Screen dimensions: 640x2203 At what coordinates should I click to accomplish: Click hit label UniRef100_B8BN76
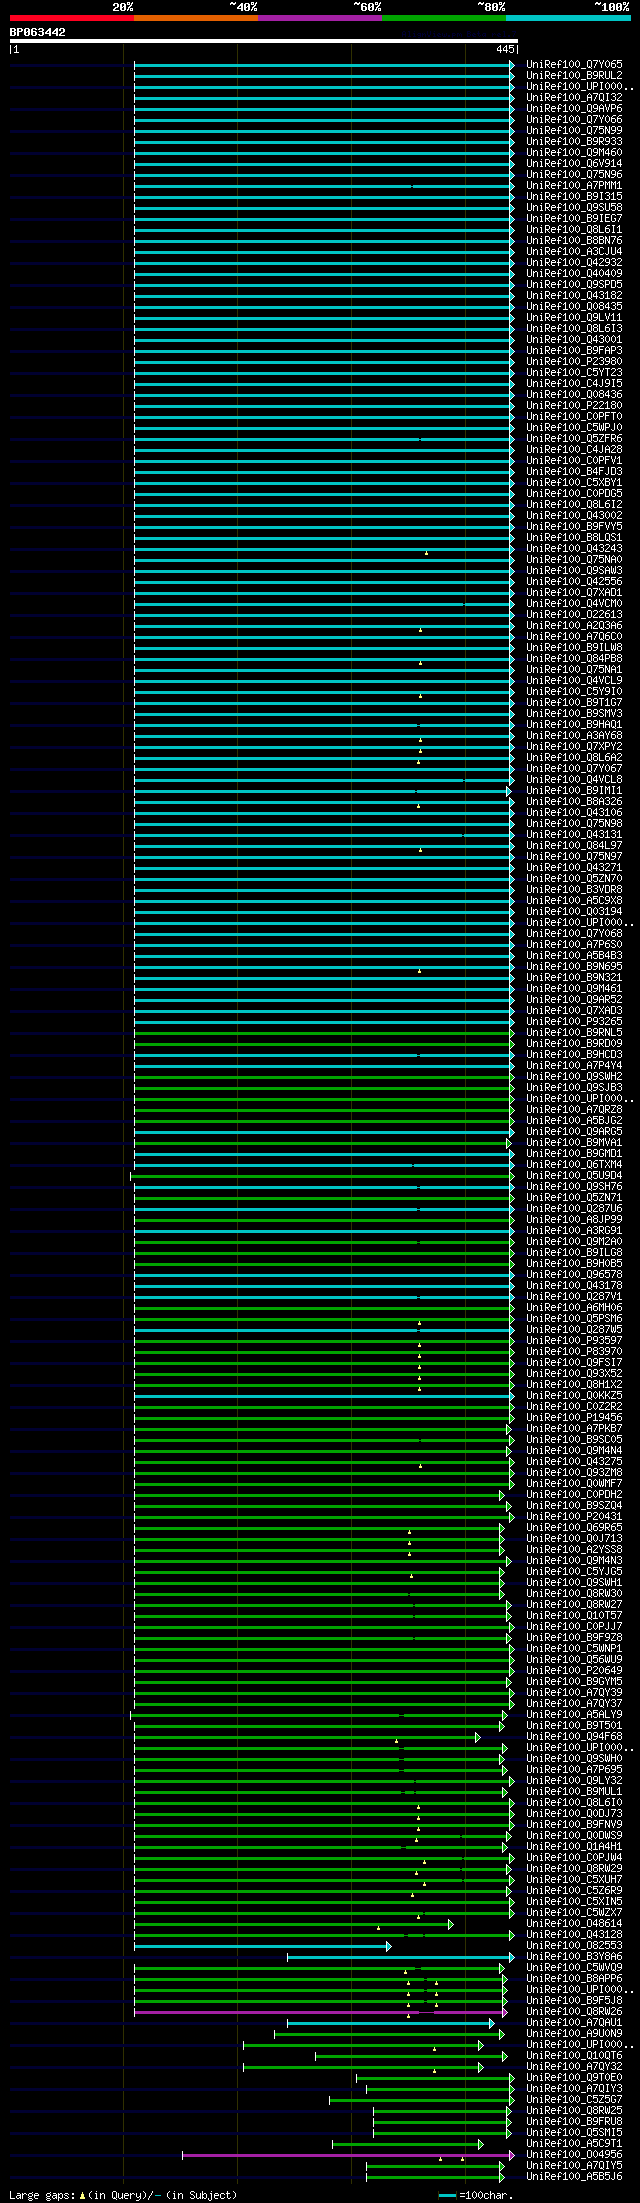(574, 241)
